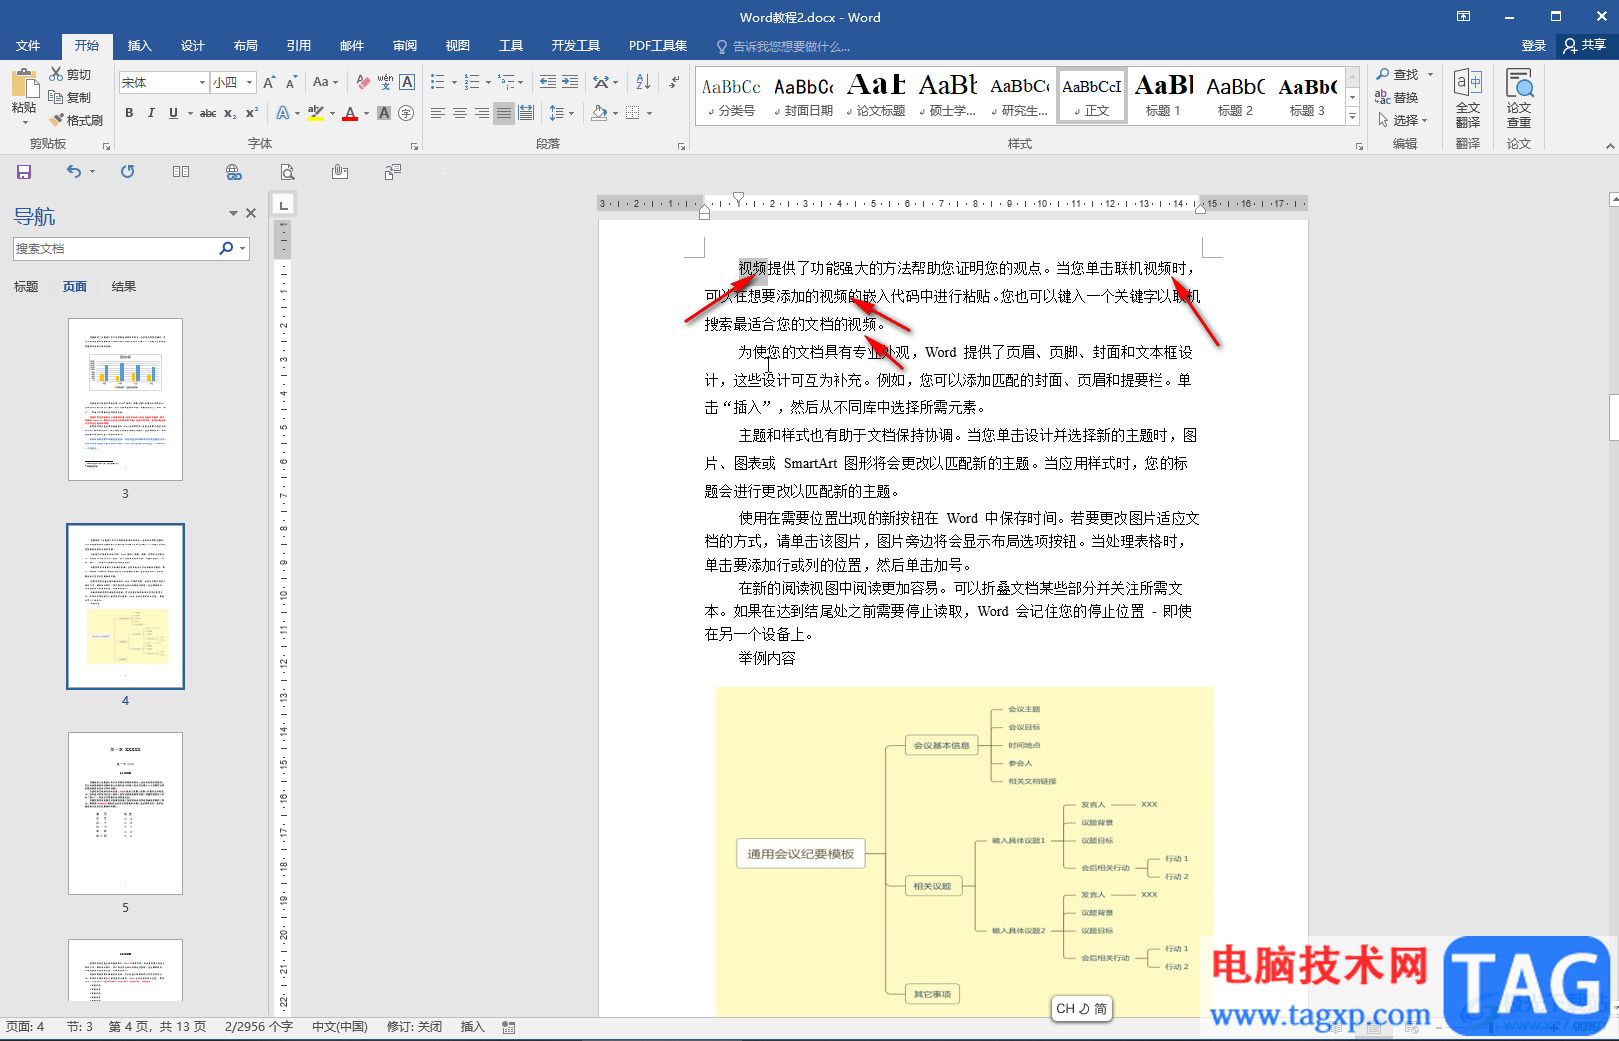
Task: Increase paragraph indent
Action: click(570, 82)
